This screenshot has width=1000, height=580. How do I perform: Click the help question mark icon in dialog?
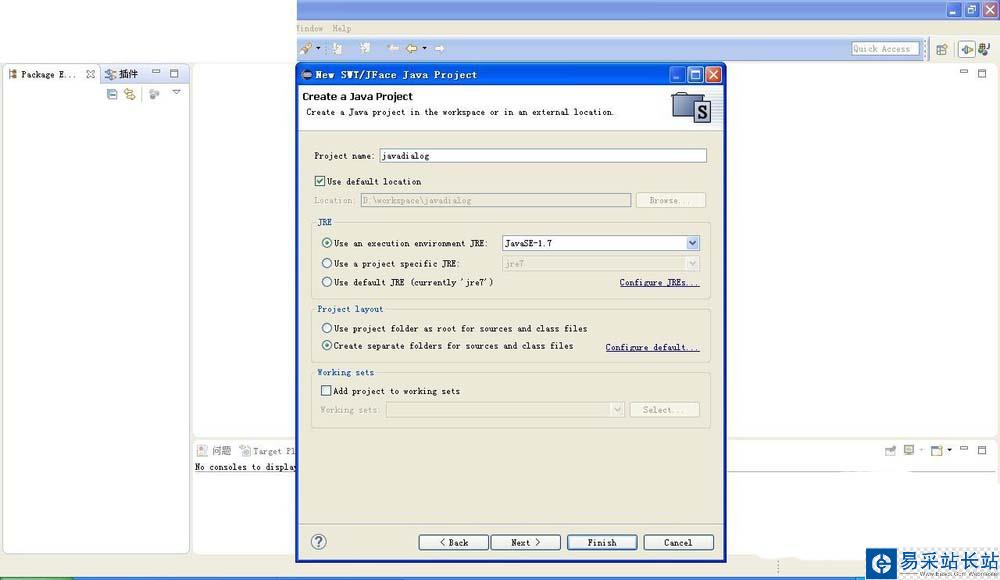tap(318, 542)
